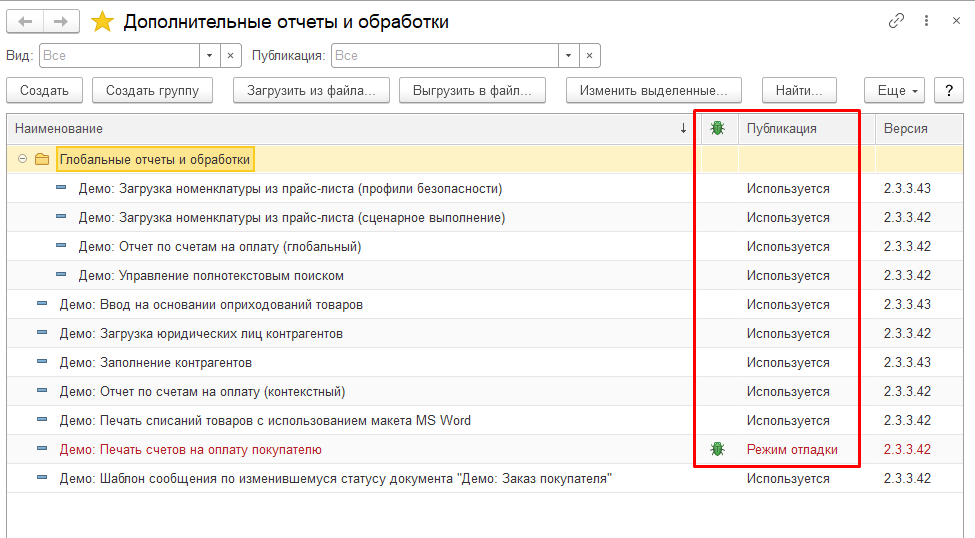Focus the Вид input field
975x538 pixels.
pyautogui.click(x=119, y=55)
